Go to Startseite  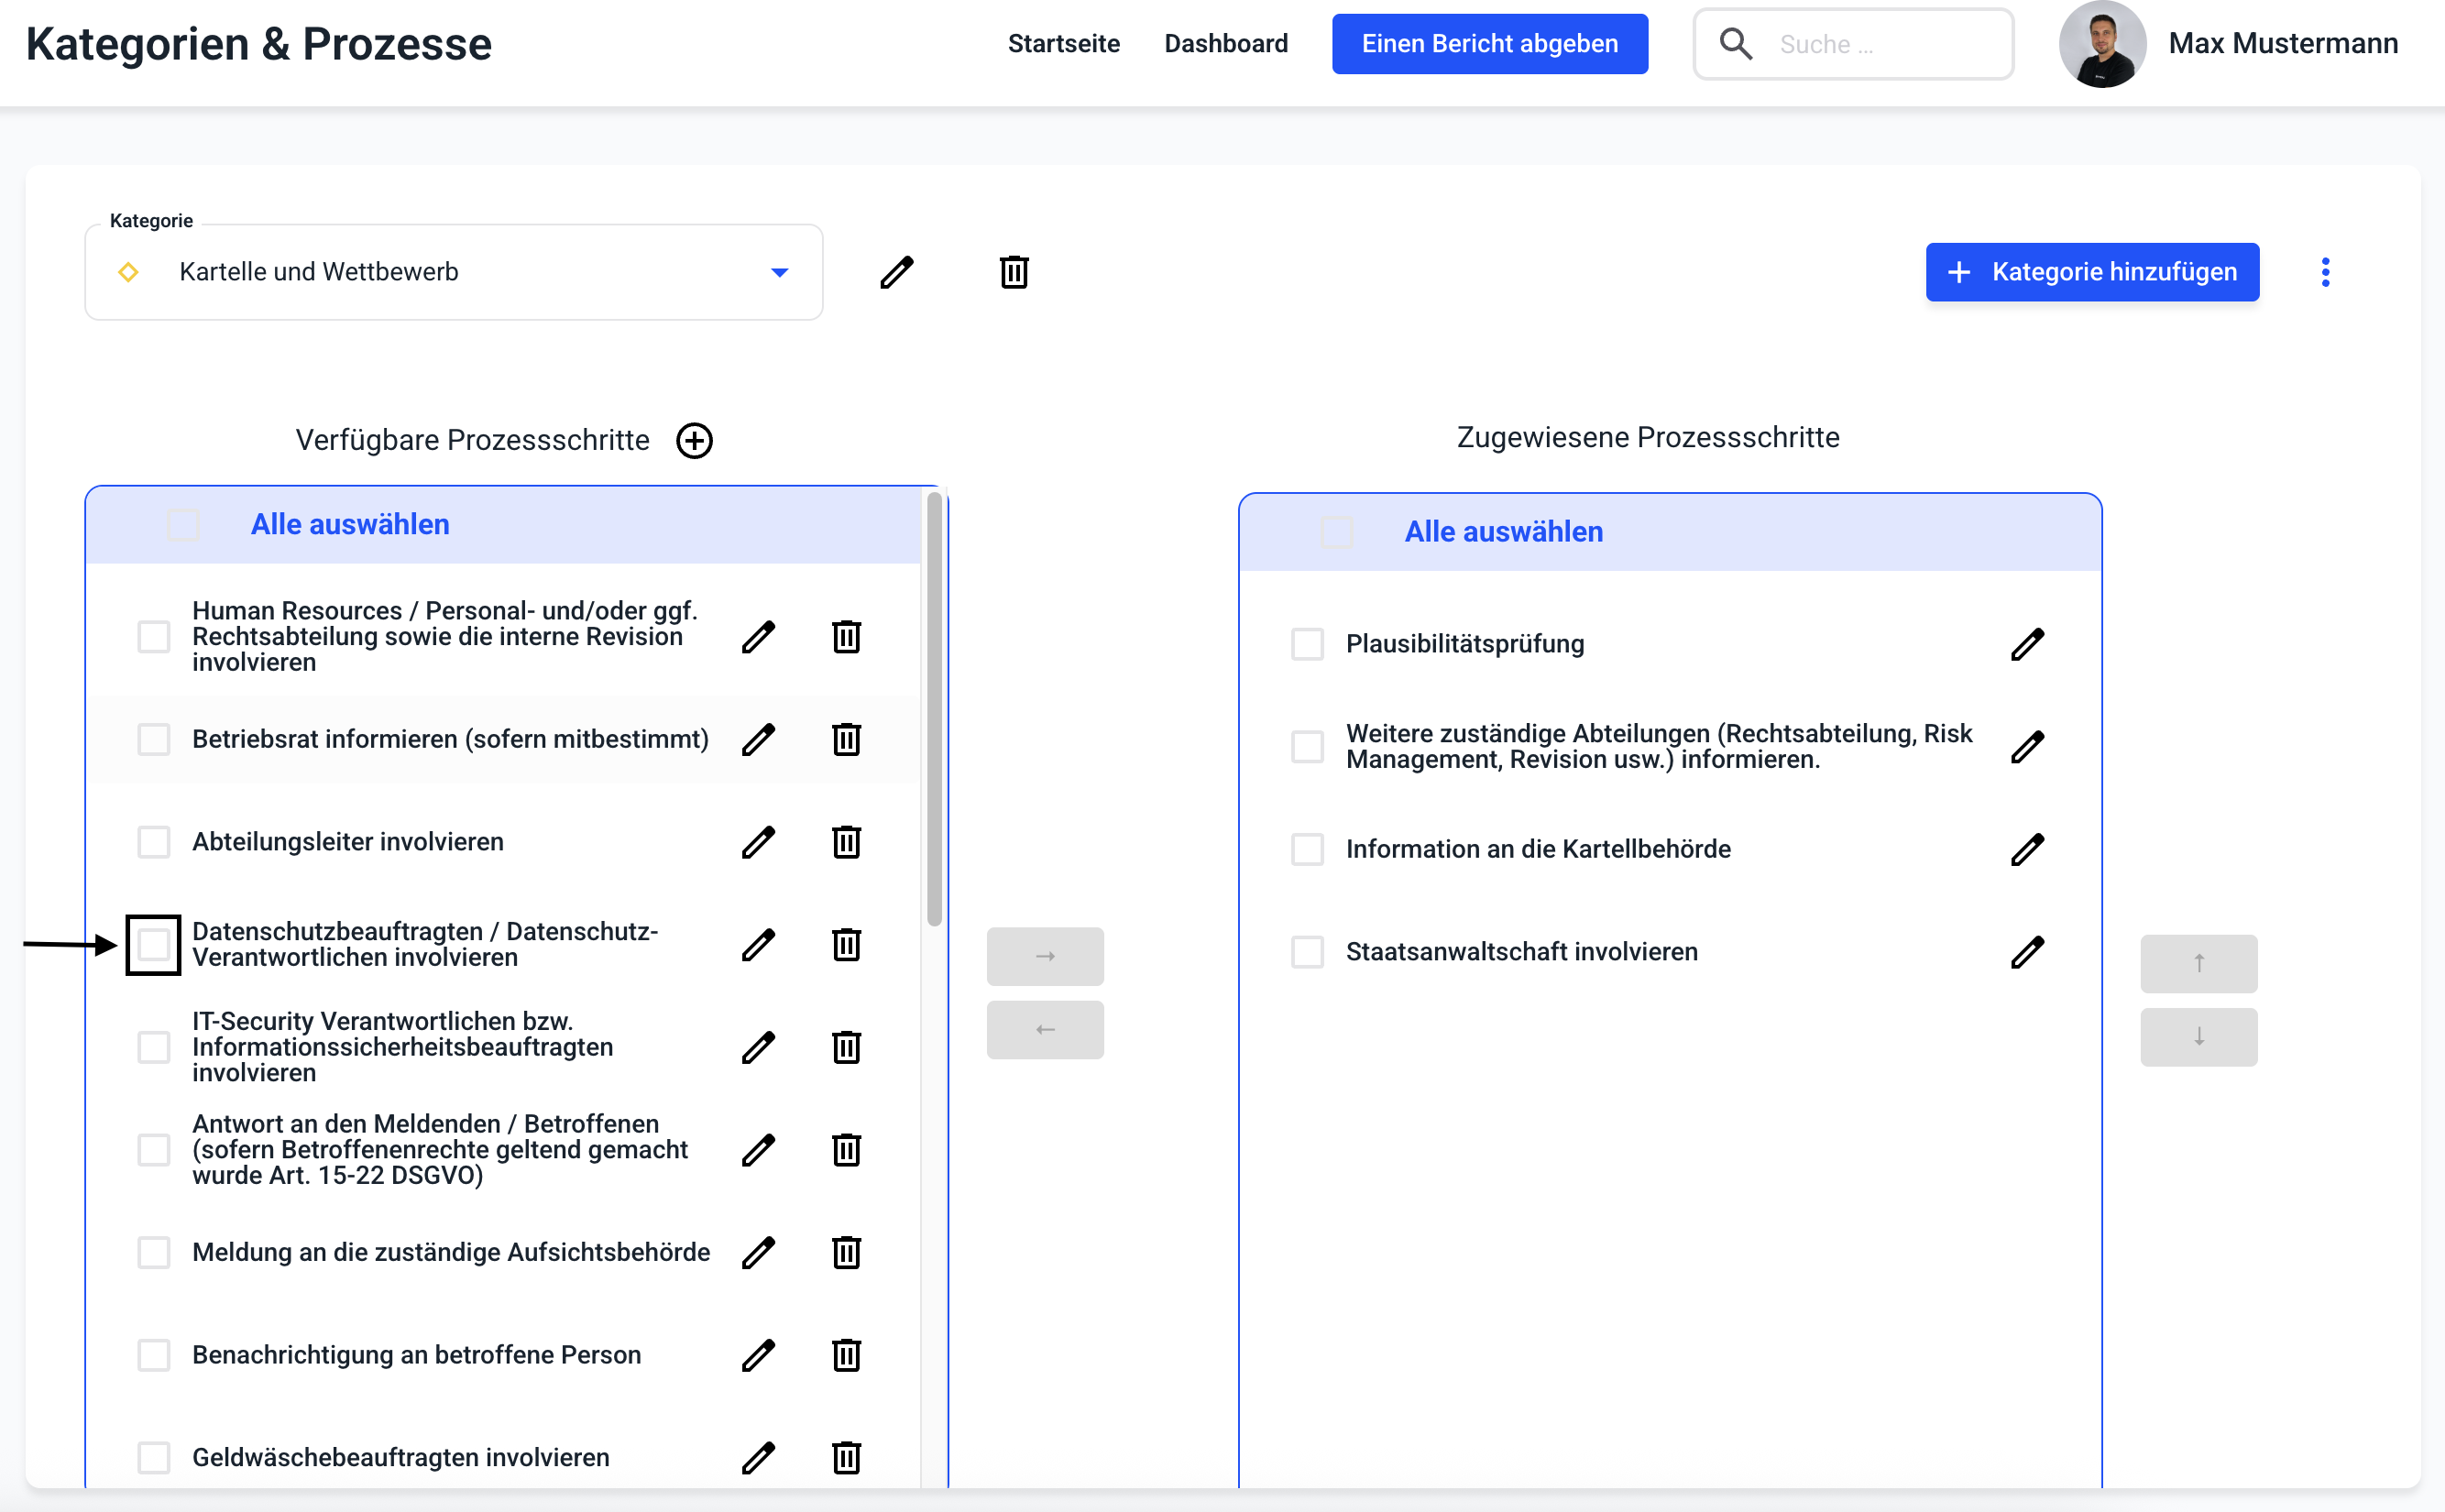click(x=1063, y=44)
